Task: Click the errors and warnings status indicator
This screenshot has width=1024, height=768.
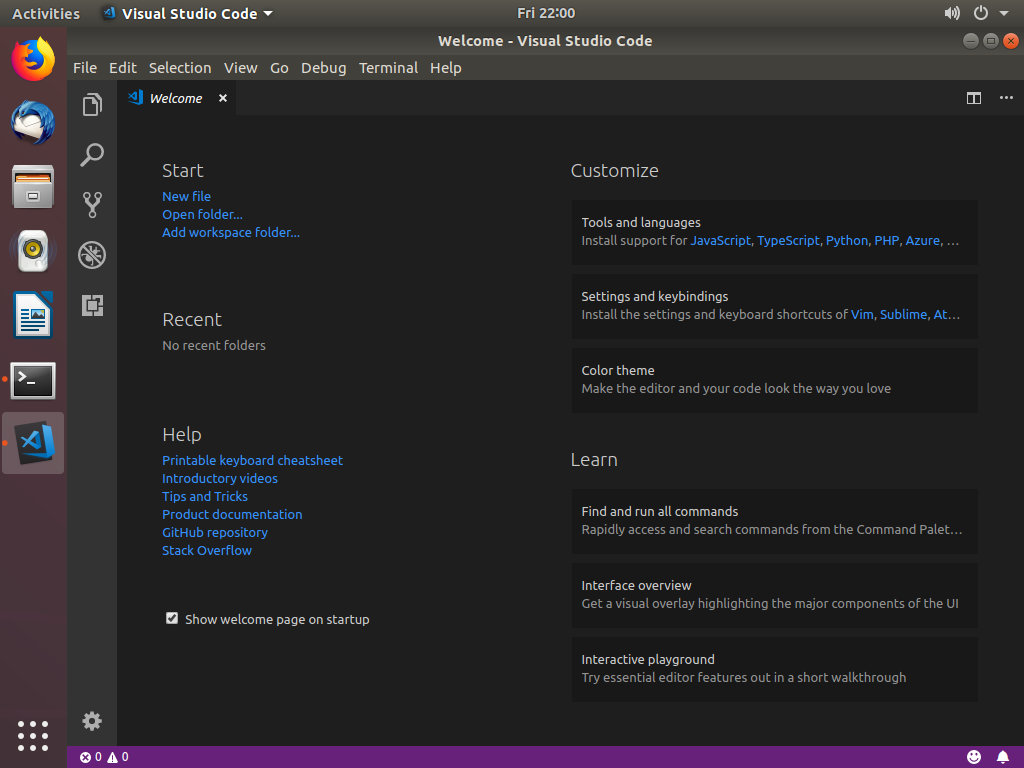Action: click(103, 757)
